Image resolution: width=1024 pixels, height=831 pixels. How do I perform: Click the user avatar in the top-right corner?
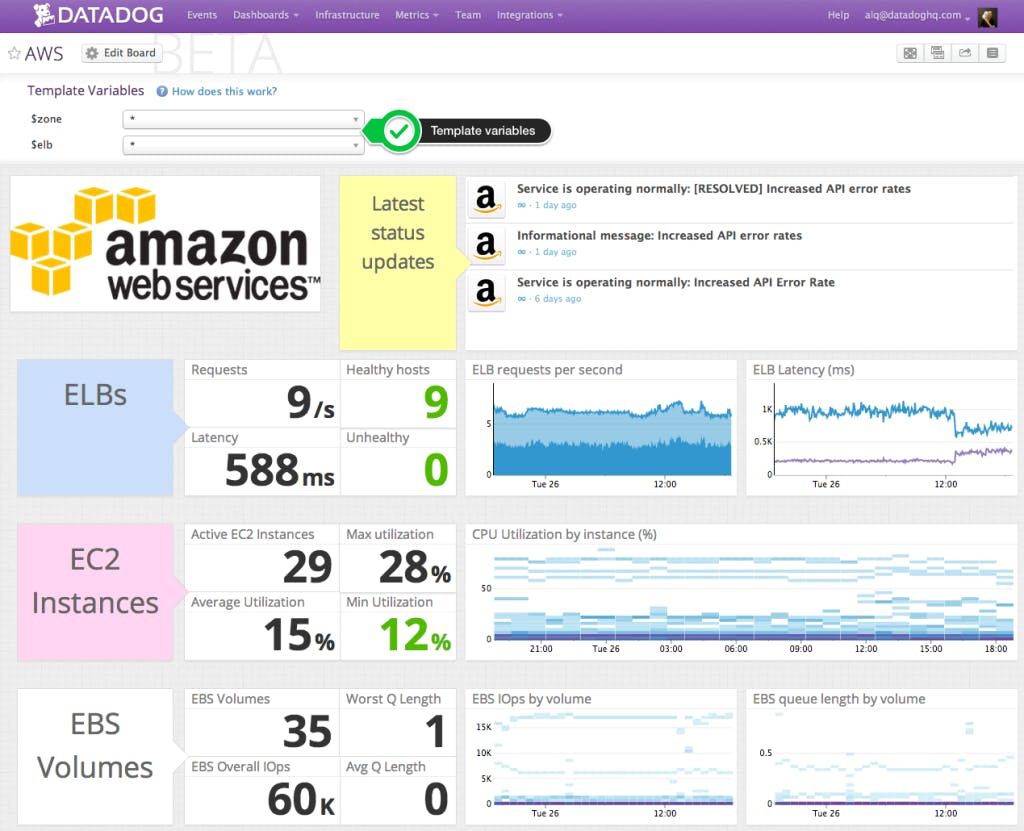point(988,17)
